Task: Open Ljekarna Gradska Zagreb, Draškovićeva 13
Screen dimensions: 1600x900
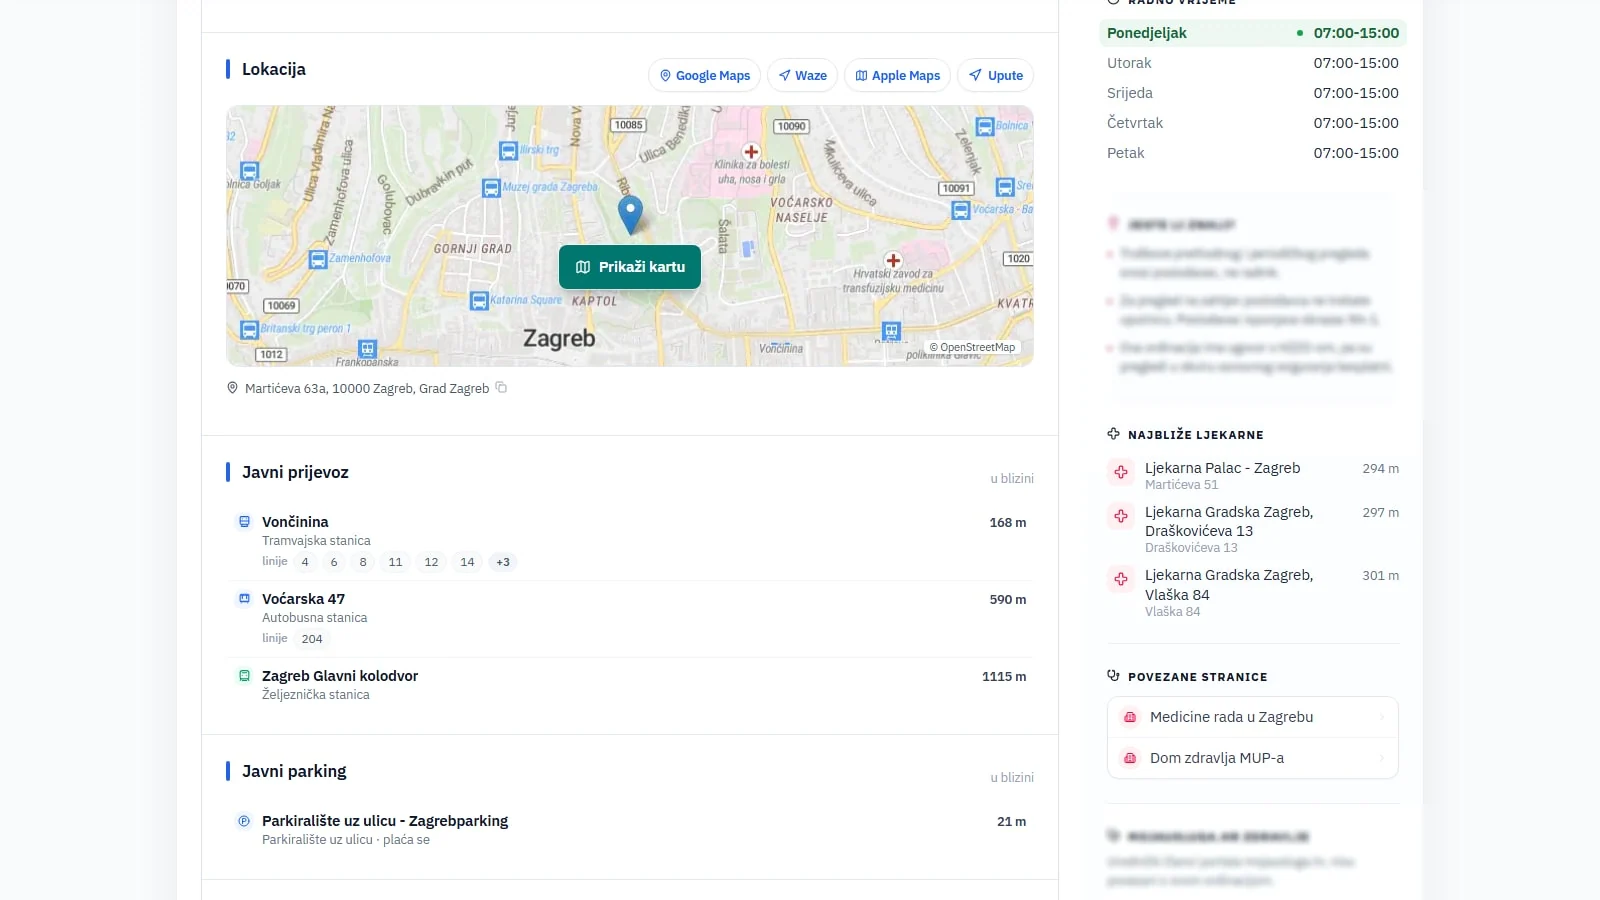Action: click(x=1253, y=529)
